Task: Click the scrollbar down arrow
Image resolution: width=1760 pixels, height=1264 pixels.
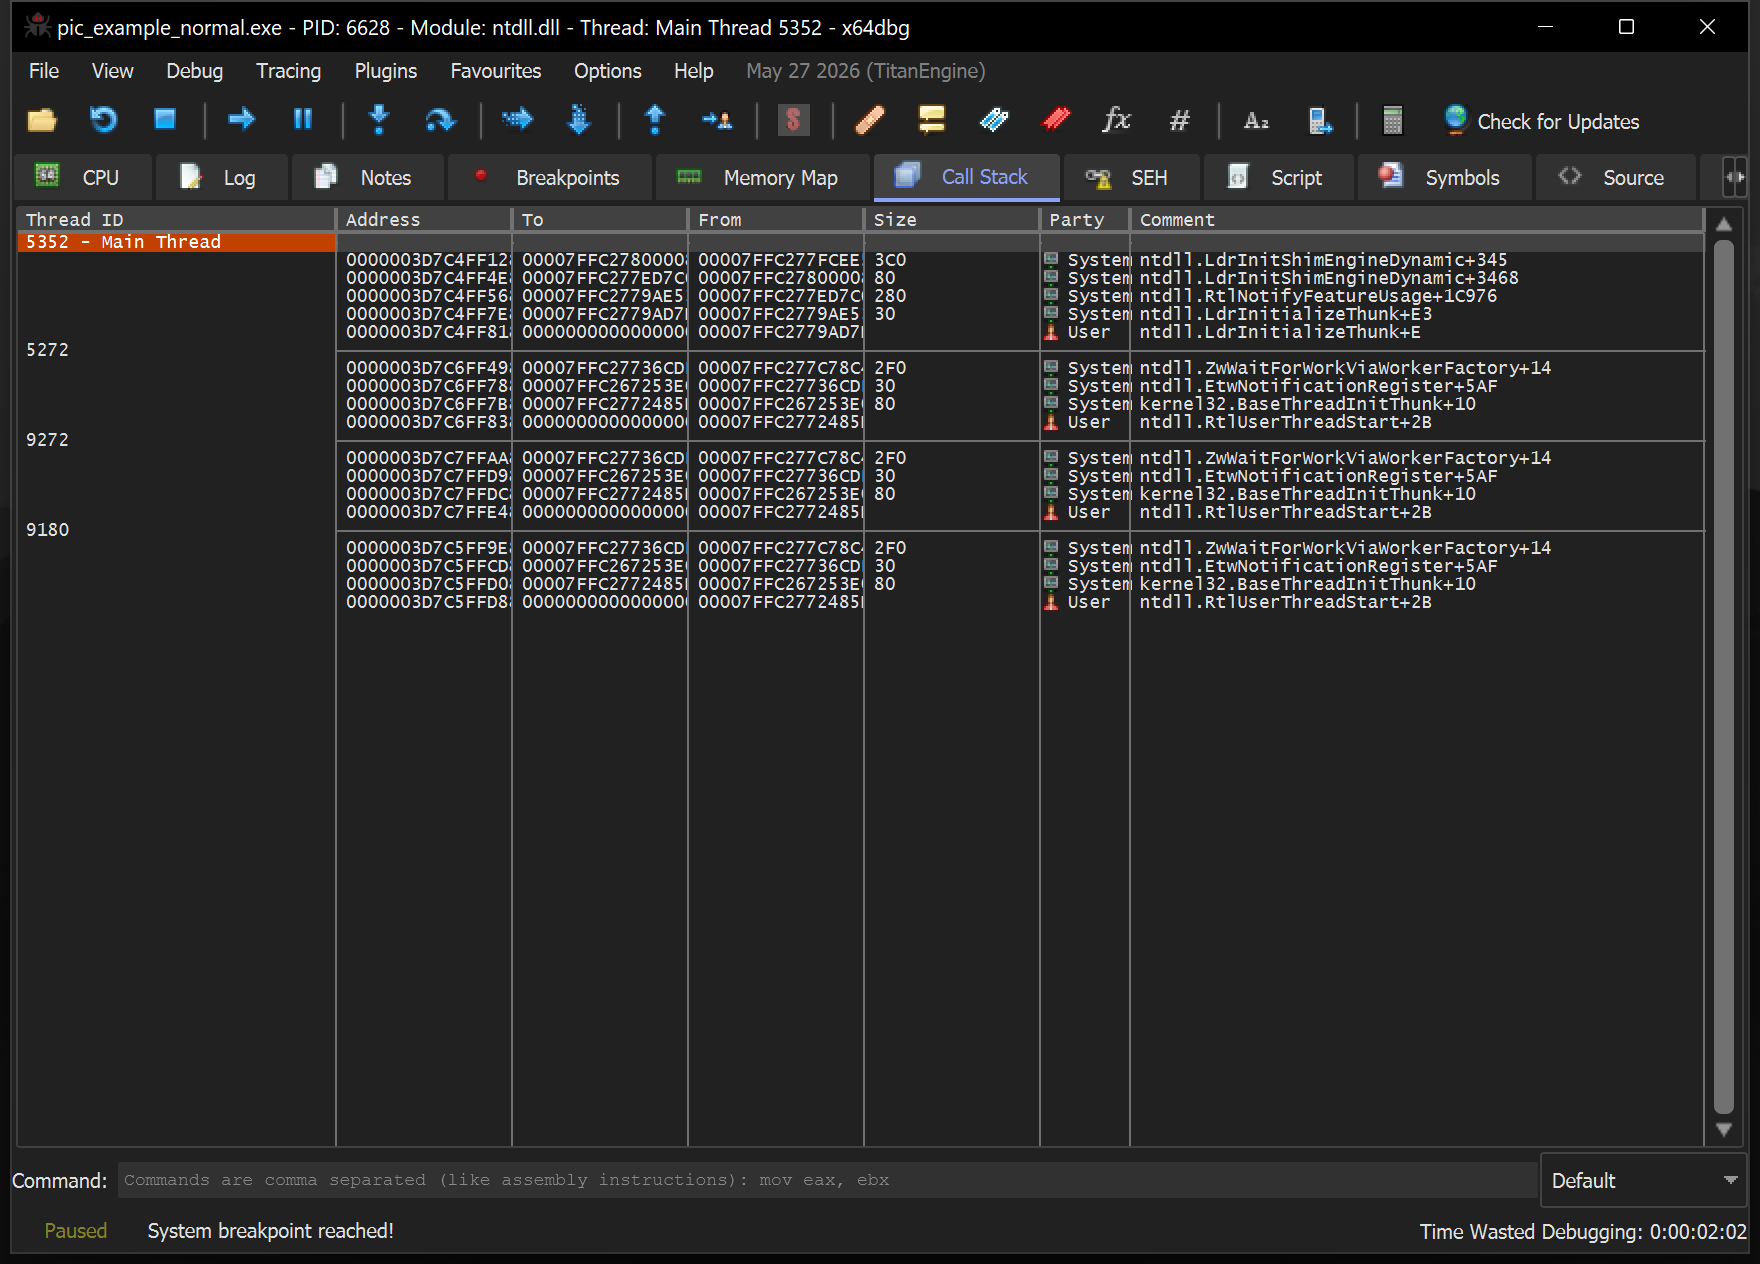Action: tap(1724, 1130)
